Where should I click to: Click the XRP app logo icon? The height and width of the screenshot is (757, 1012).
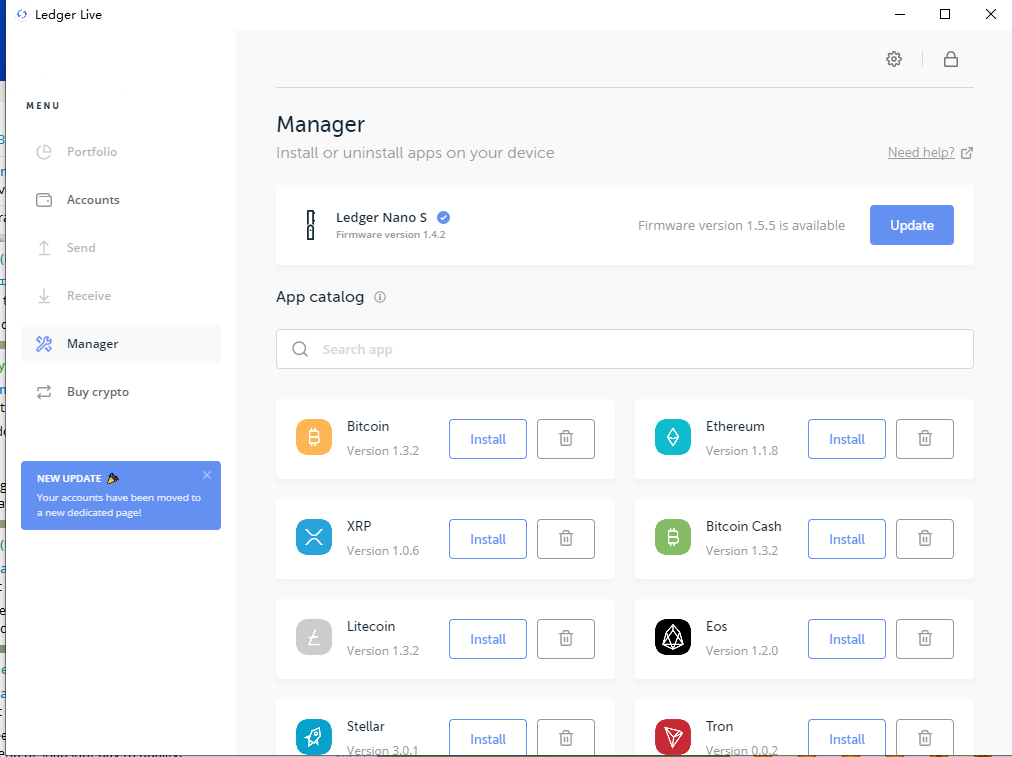(314, 537)
